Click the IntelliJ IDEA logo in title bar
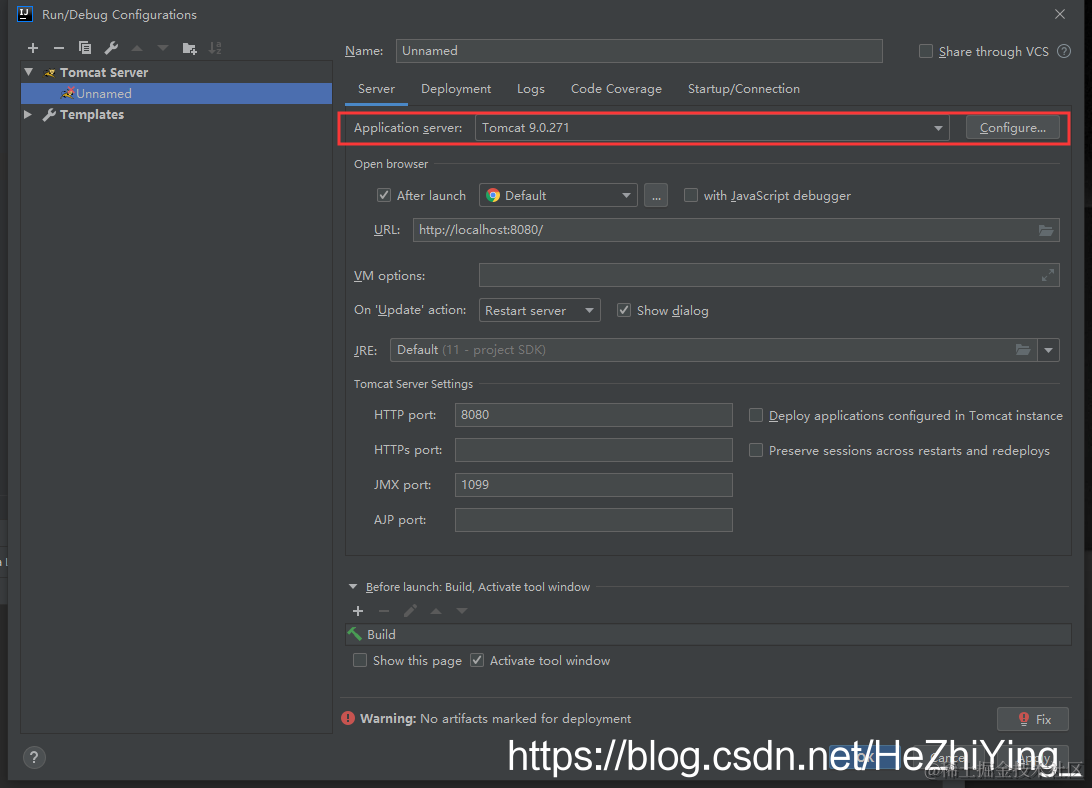1092x788 pixels. coord(24,14)
